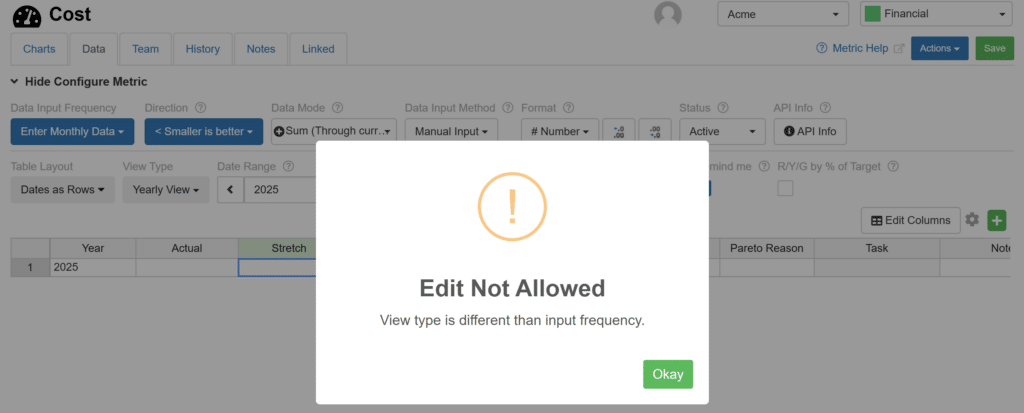This screenshot has width=1024, height=413.
Task: Expand the Active status dropdown
Action: pyautogui.click(x=721, y=131)
